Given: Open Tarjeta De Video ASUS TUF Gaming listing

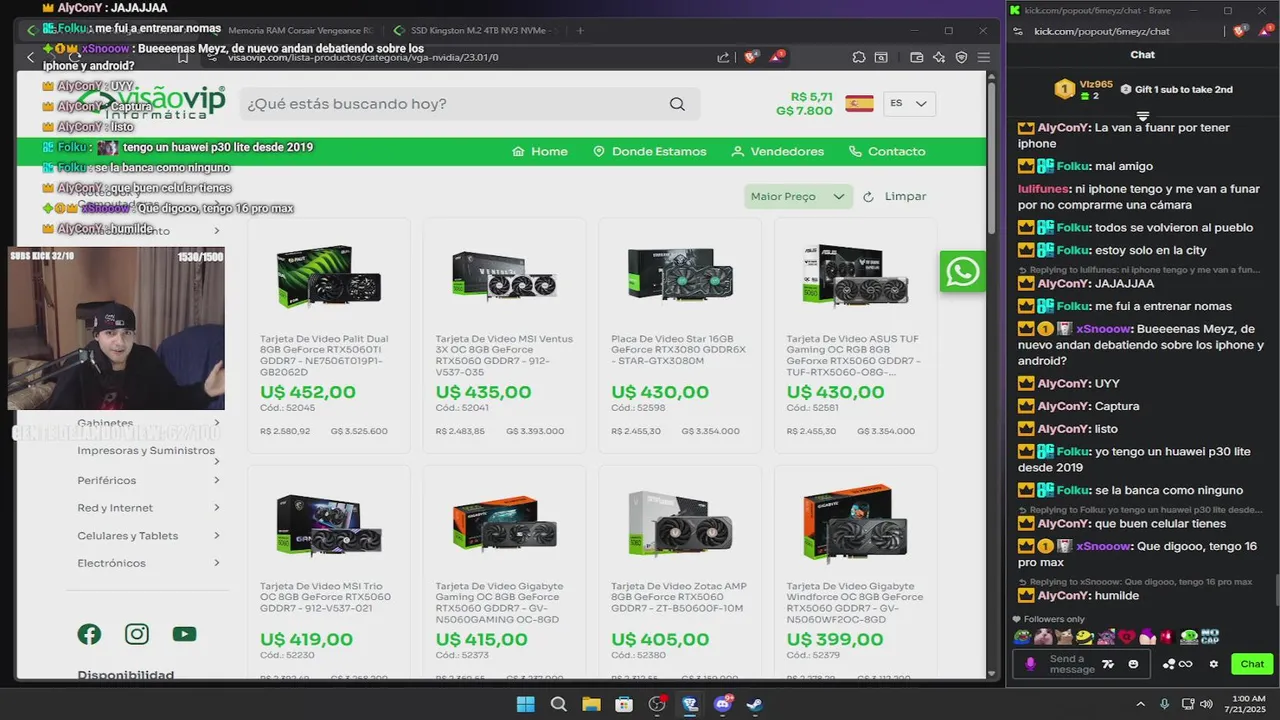Looking at the screenshot, I should [854, 355].
